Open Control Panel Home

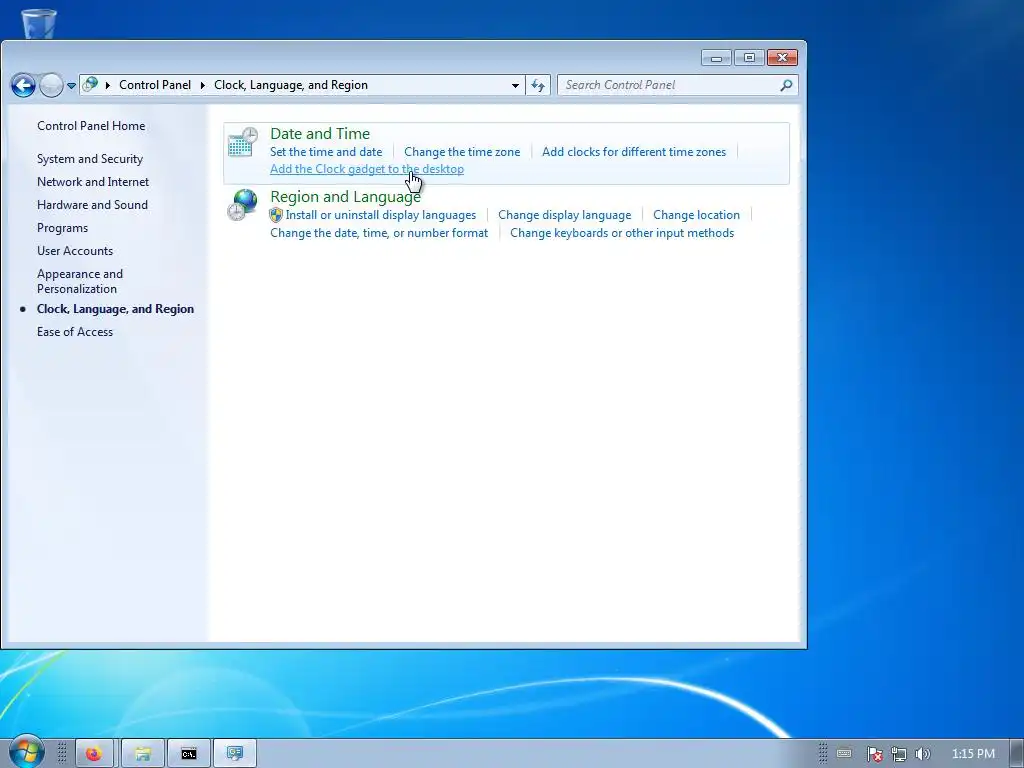click(x=91, y=126)
